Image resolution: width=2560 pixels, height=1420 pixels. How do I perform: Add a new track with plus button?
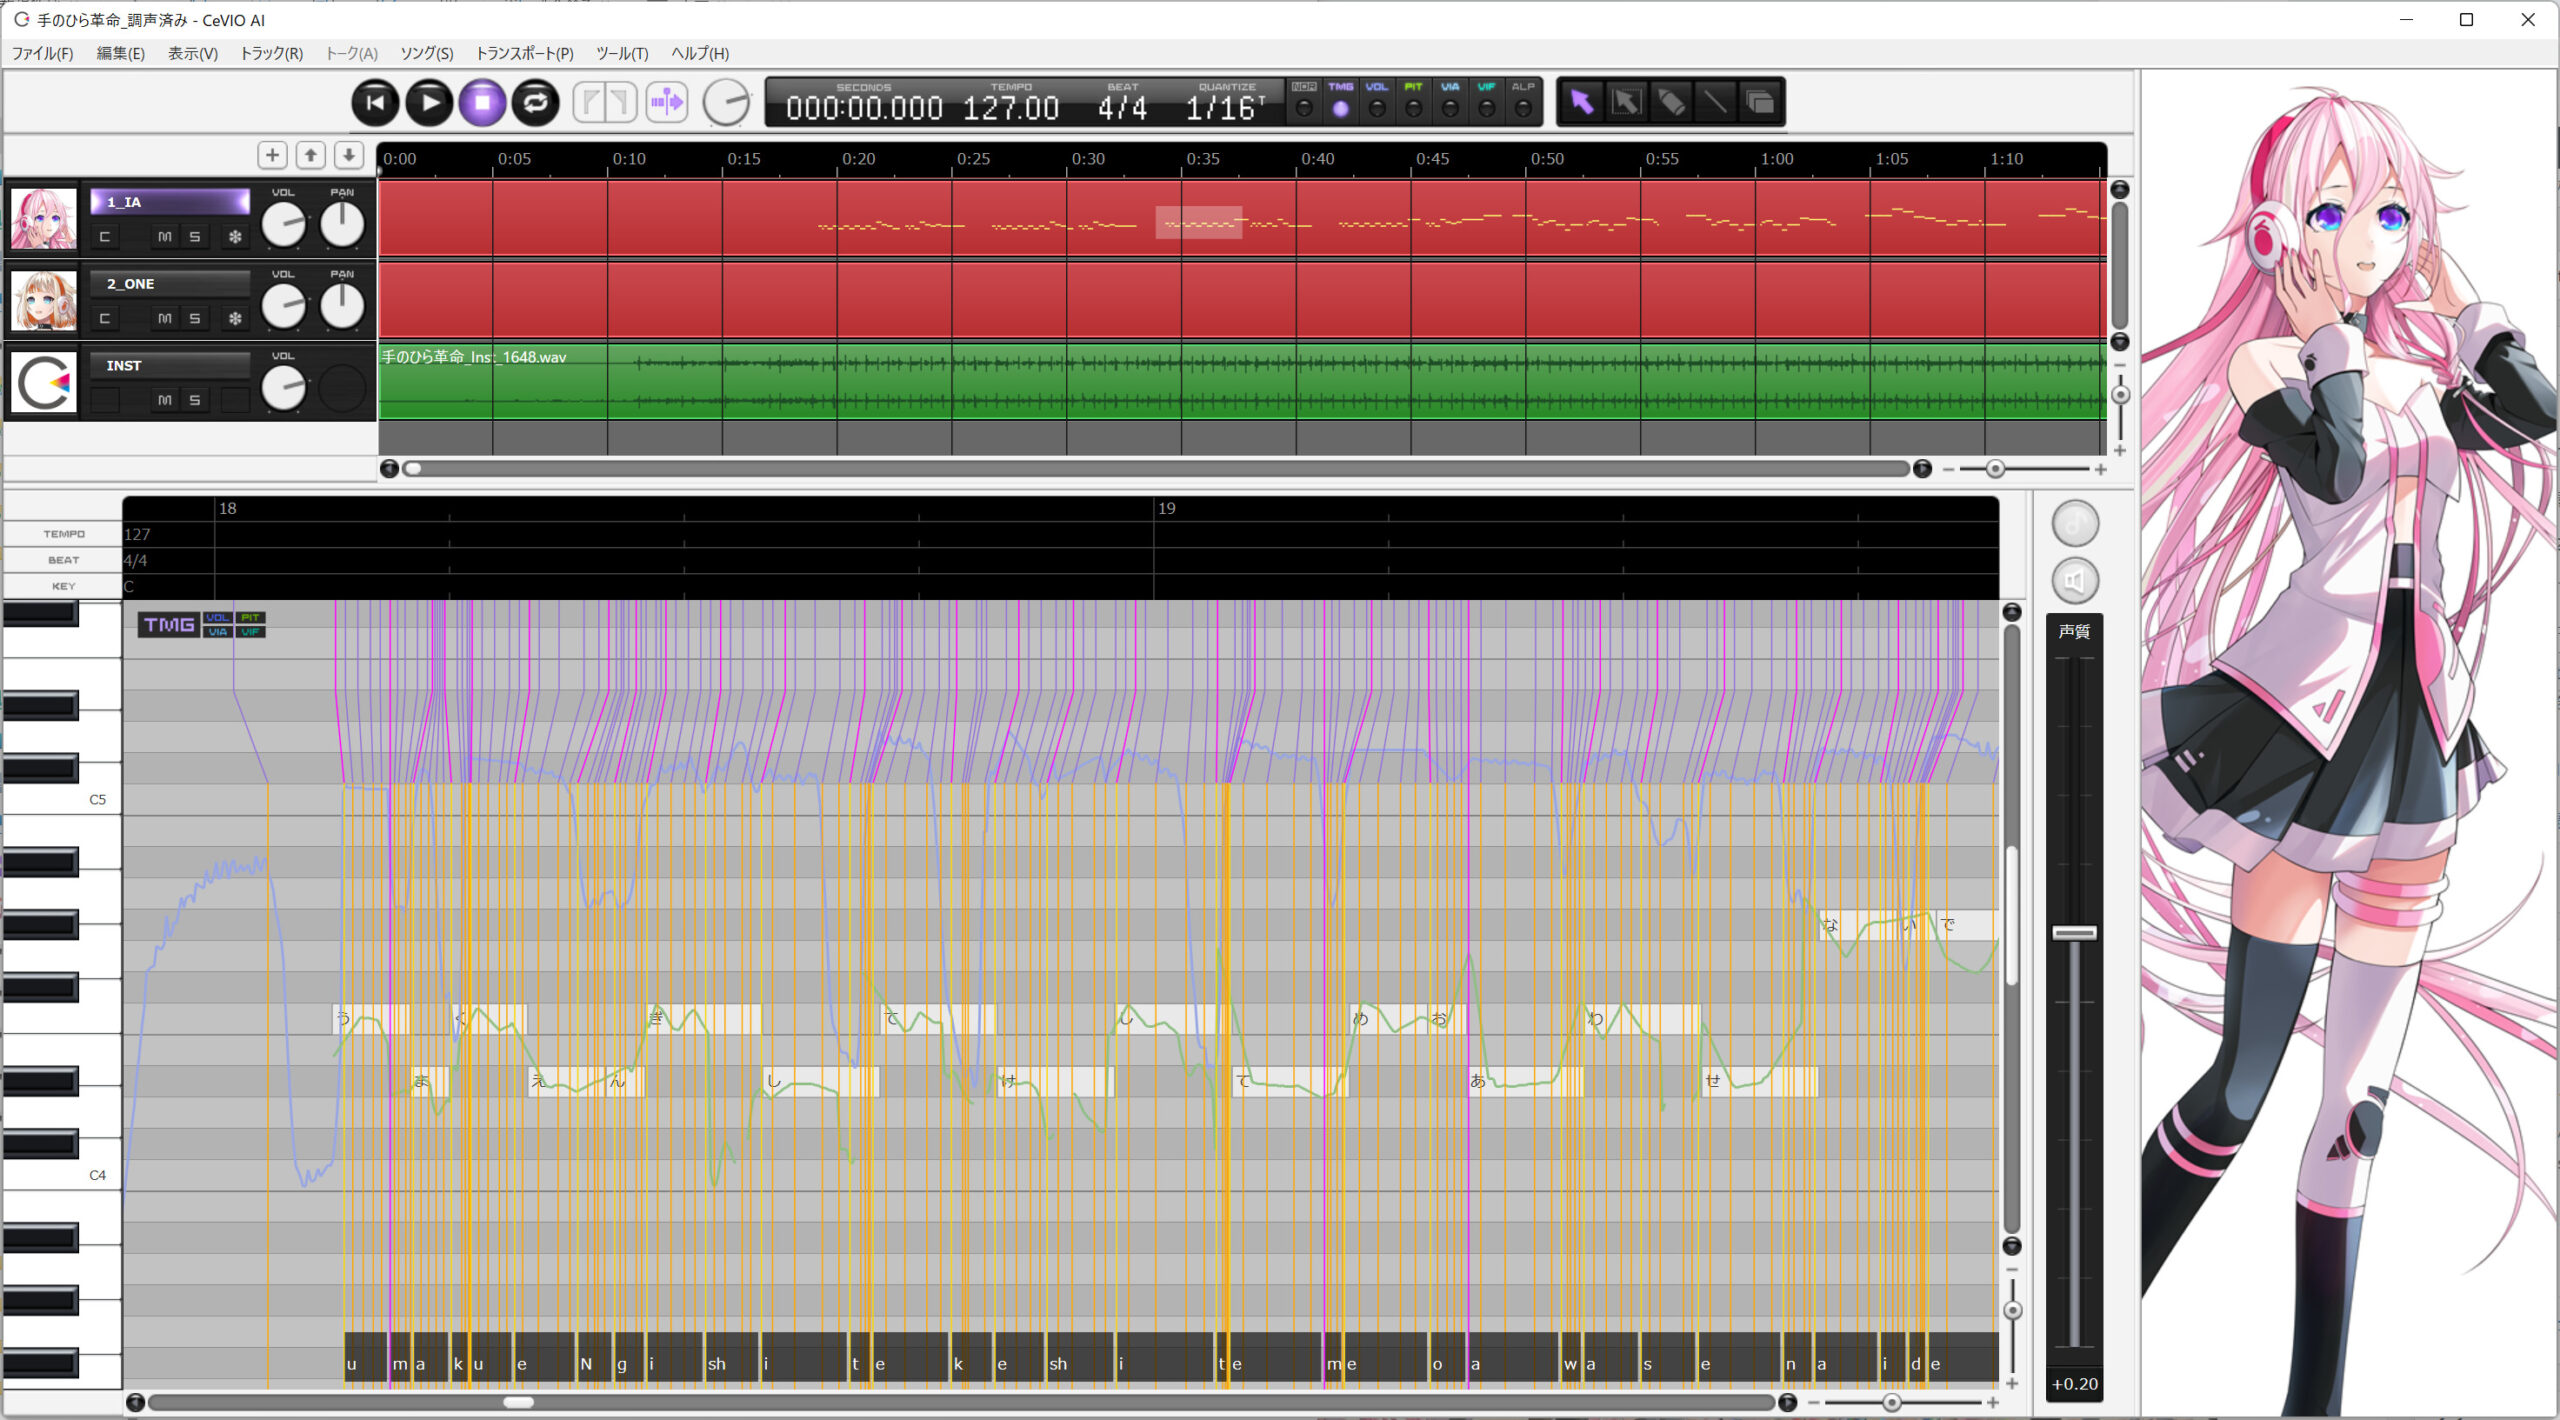tap(272, 155)
